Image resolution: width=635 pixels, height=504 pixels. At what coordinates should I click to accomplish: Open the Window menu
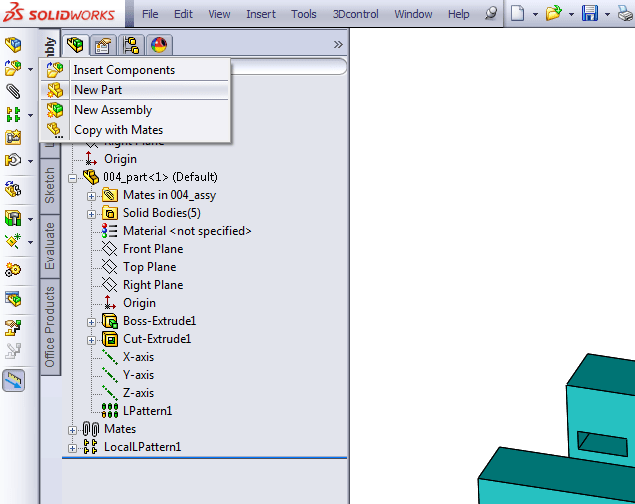[413, 14]
